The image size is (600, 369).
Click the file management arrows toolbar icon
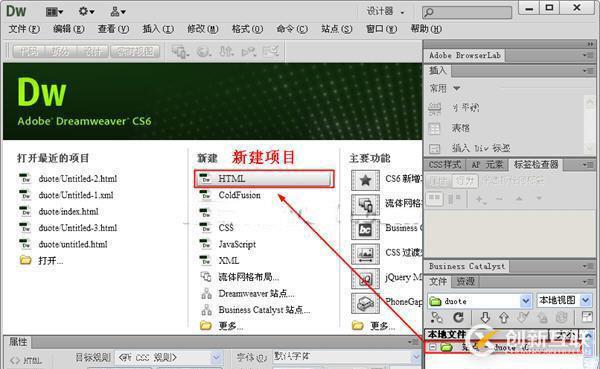pyautogui.click(x=226, y=51)
